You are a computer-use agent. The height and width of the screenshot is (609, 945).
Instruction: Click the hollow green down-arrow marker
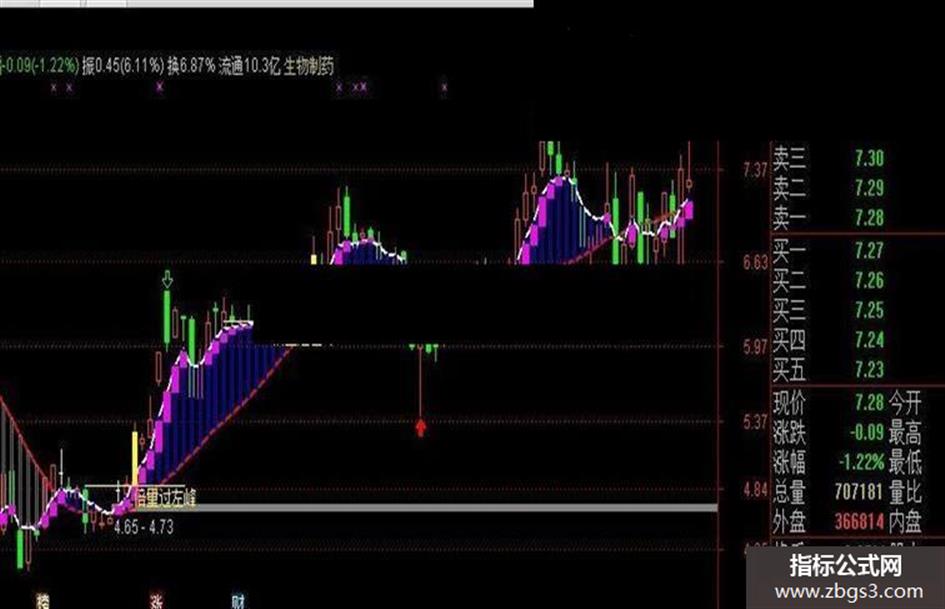168,279
